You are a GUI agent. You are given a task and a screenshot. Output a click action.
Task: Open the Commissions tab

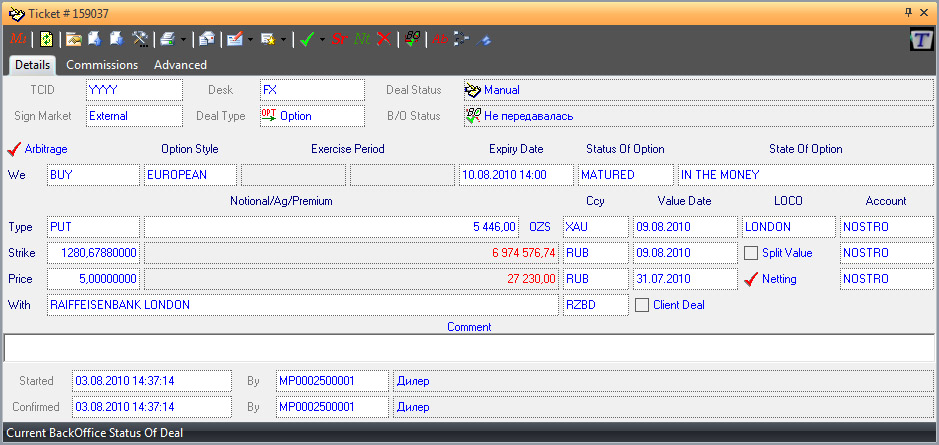click(102, 65)
